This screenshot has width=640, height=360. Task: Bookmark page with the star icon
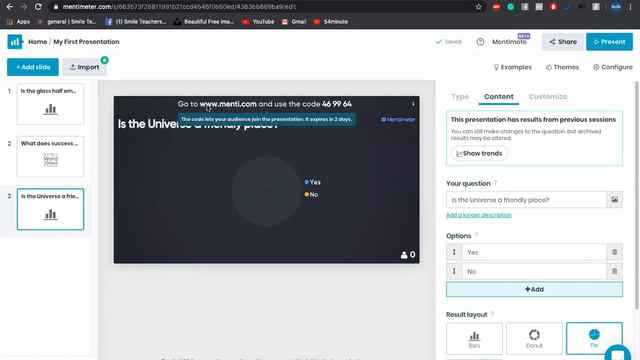pos(478,7)
